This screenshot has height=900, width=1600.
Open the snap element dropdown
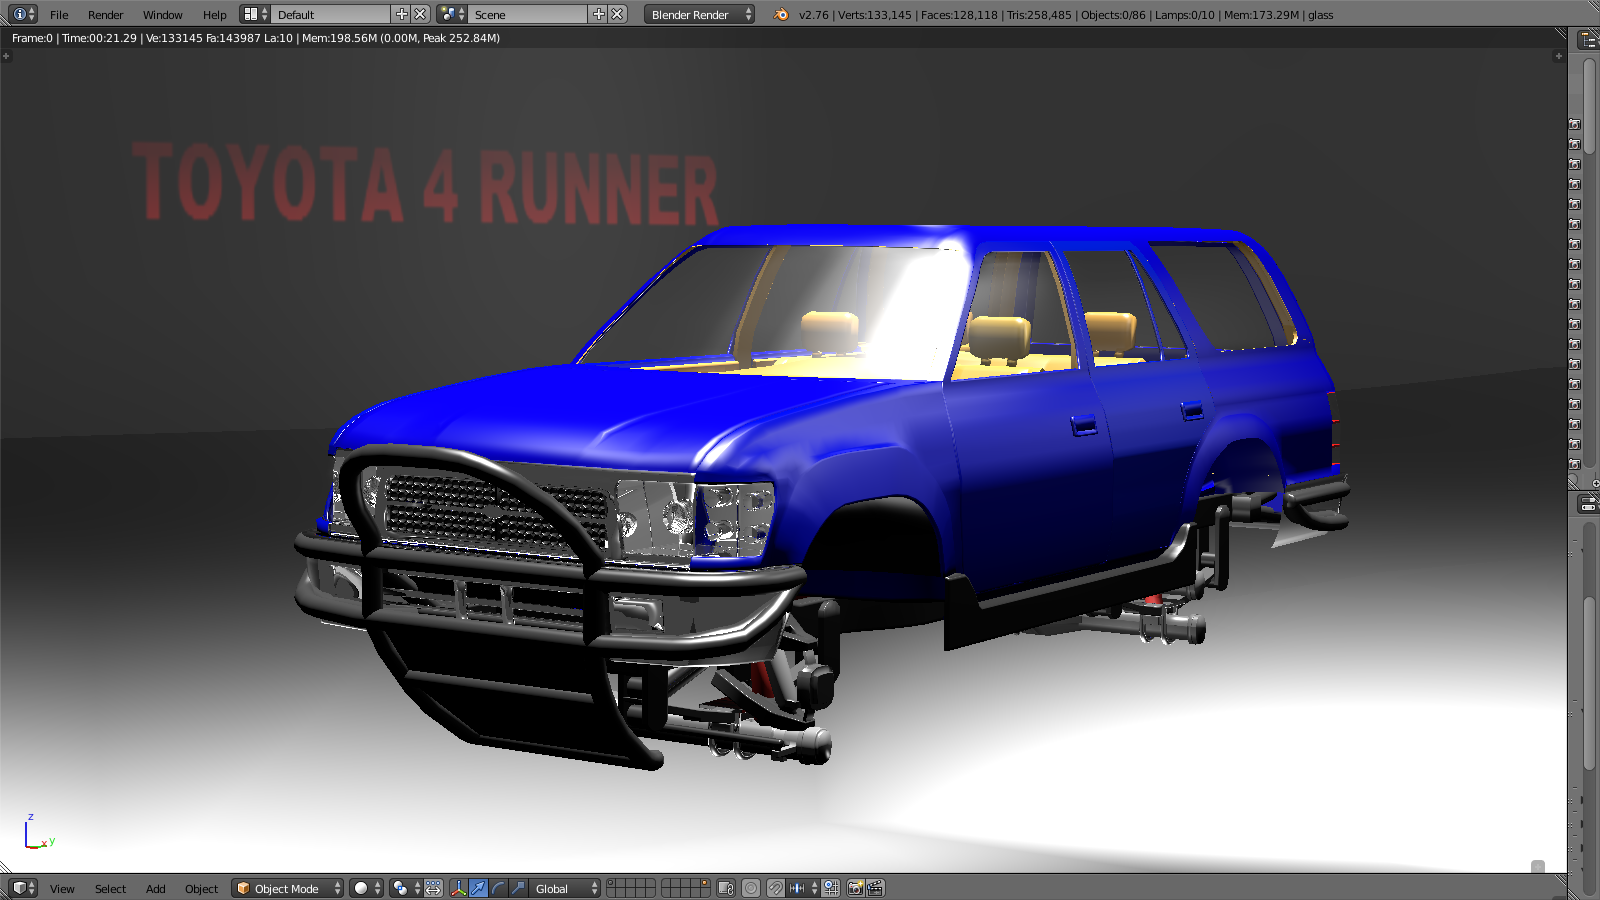coord(803,888)
